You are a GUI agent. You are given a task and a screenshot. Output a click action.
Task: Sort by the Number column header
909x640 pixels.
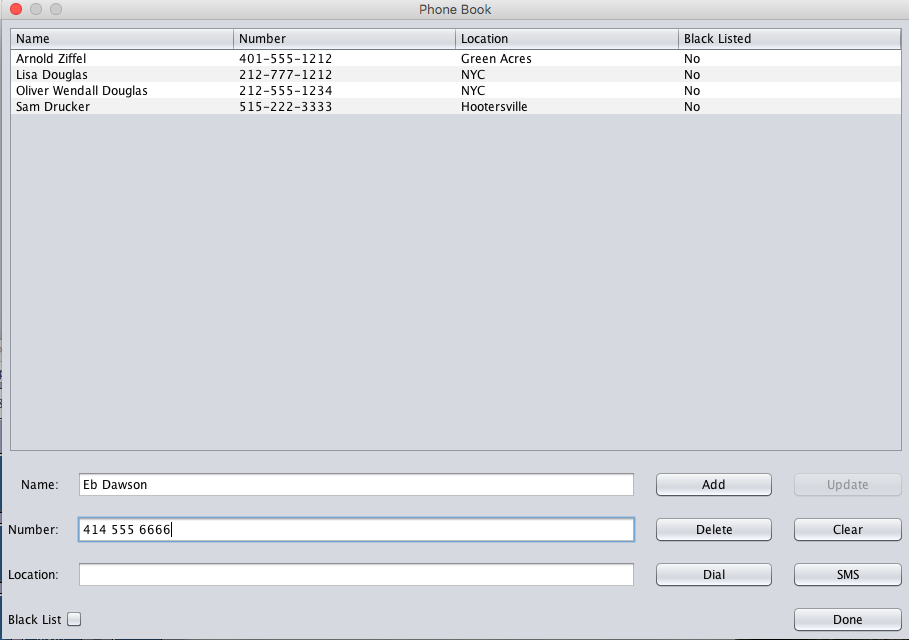(x=344, y=39)
